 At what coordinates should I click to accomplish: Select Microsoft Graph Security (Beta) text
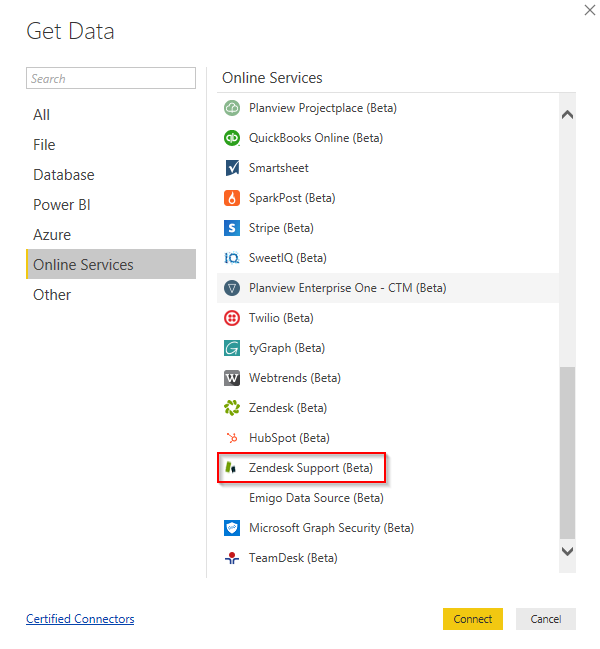[x=331, y=528]
